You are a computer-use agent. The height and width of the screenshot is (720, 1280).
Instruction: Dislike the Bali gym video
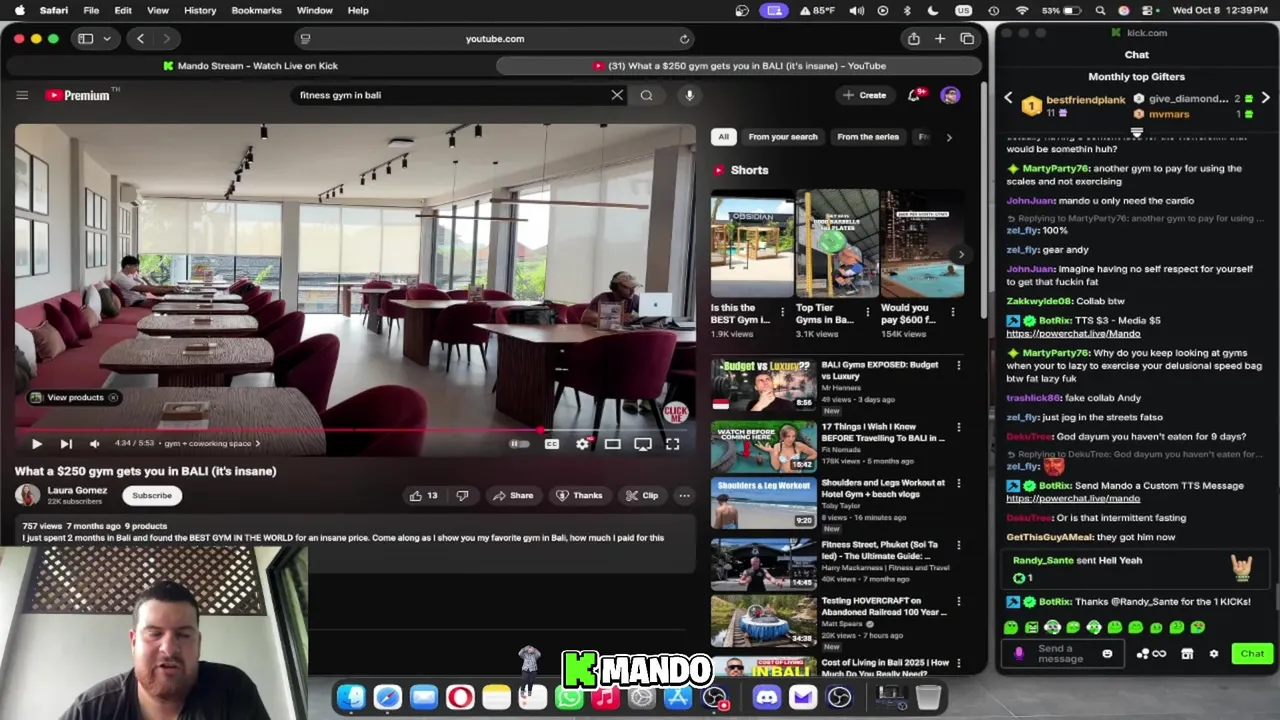(x=462, y=495)
